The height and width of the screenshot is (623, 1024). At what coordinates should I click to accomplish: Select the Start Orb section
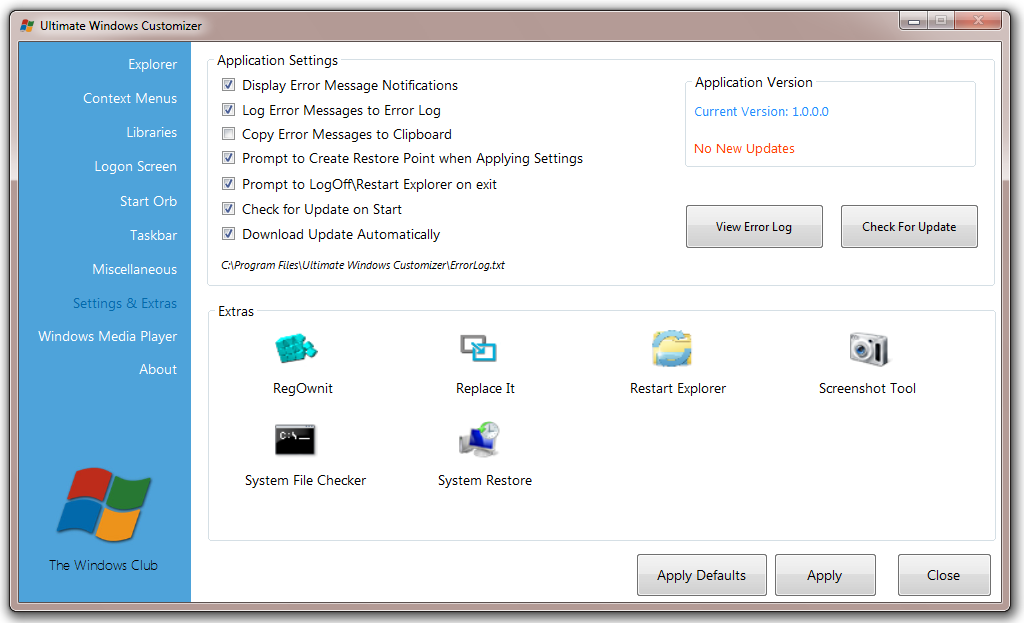tap(148, 201)
